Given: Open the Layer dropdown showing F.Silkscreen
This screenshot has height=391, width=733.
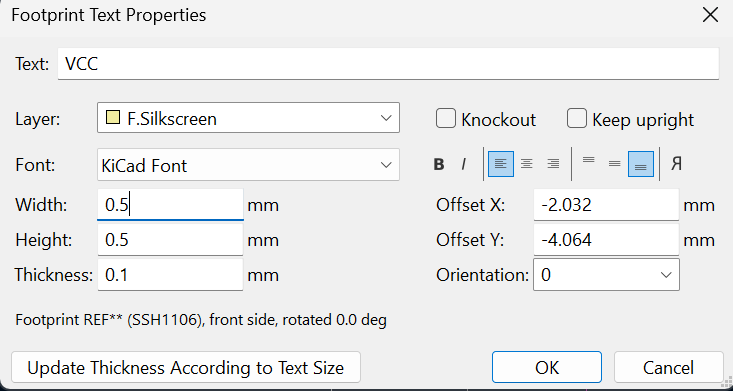Looking at the screenshot, I should pos(248,118).
